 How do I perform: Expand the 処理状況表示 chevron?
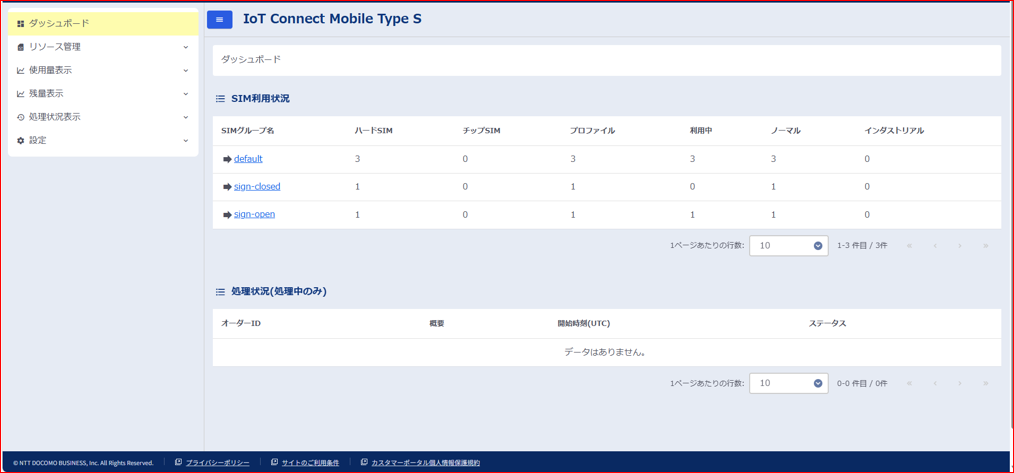186,117
